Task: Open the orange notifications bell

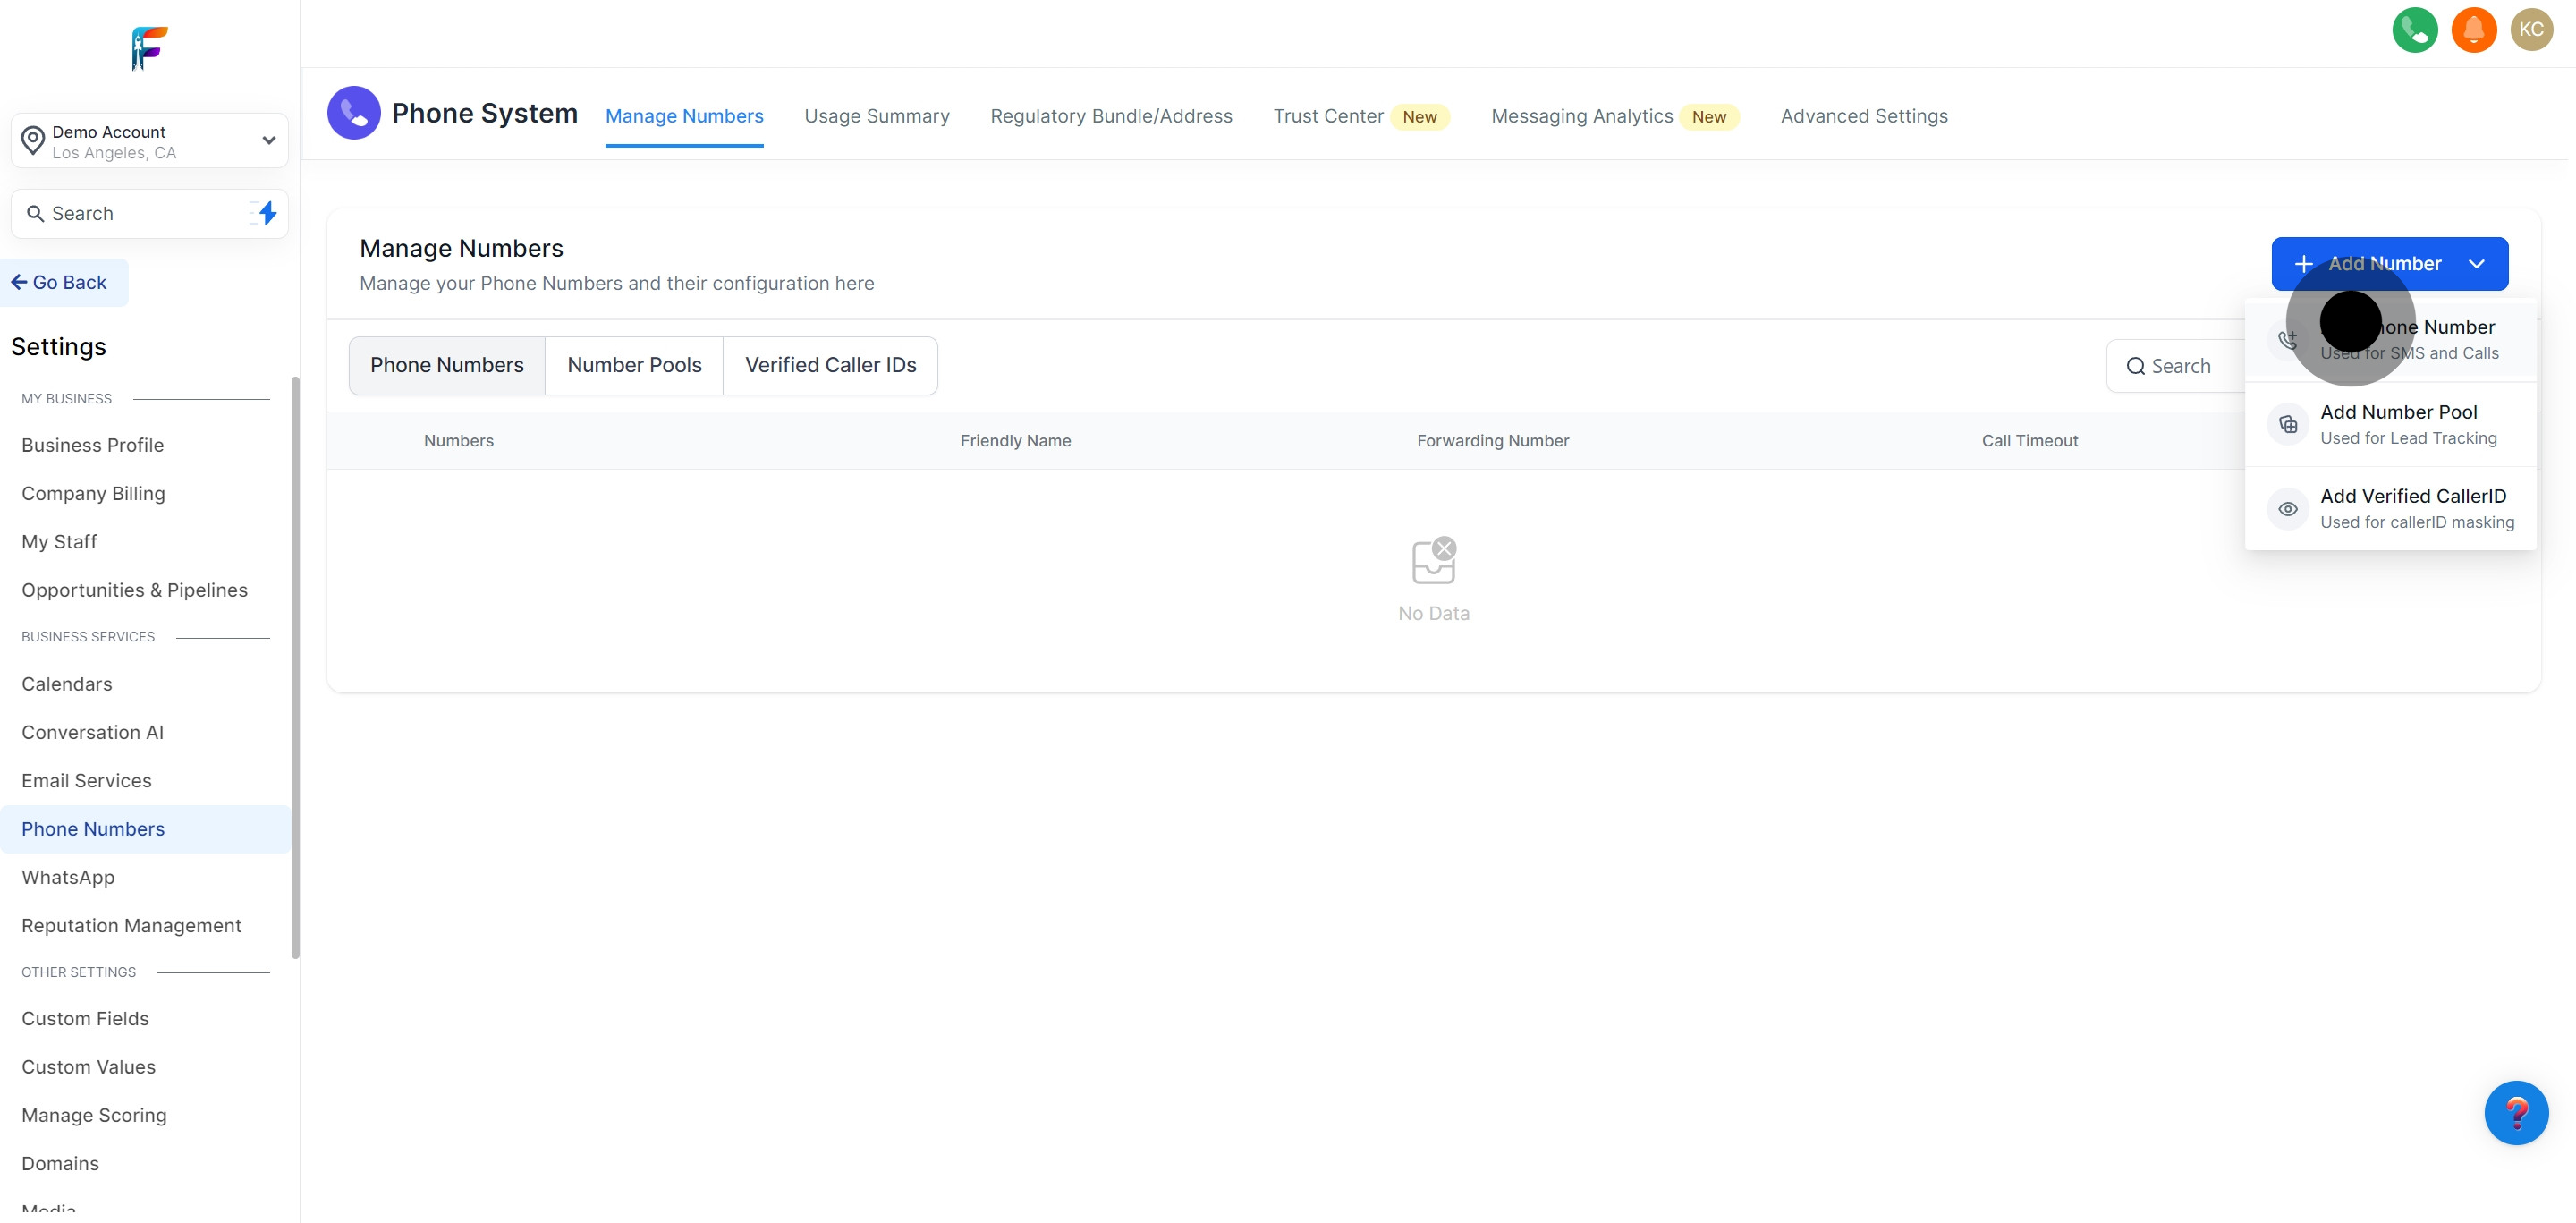Action: [2473, 30]
